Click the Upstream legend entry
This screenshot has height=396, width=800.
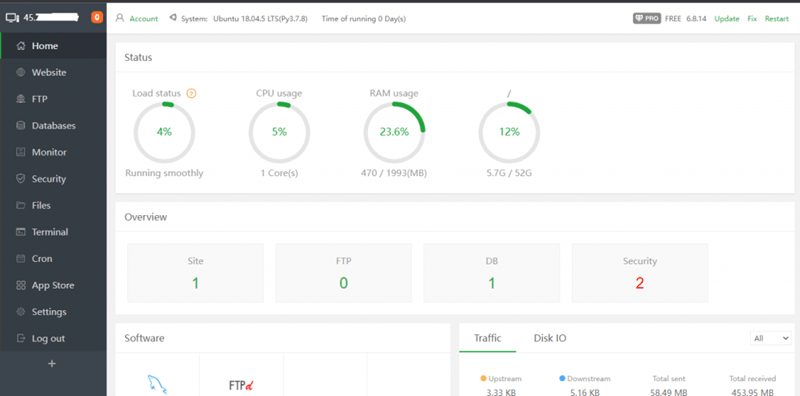click(501, 379)
